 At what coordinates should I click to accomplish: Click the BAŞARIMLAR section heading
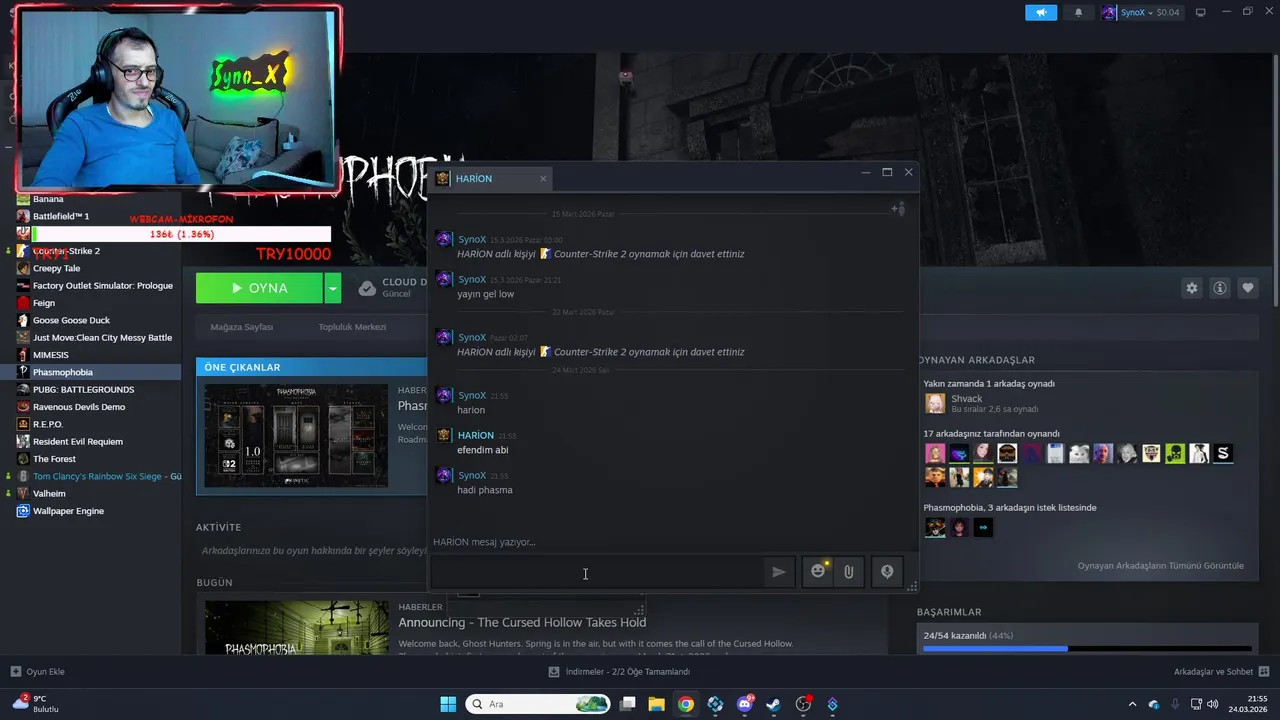coord(949,612)
